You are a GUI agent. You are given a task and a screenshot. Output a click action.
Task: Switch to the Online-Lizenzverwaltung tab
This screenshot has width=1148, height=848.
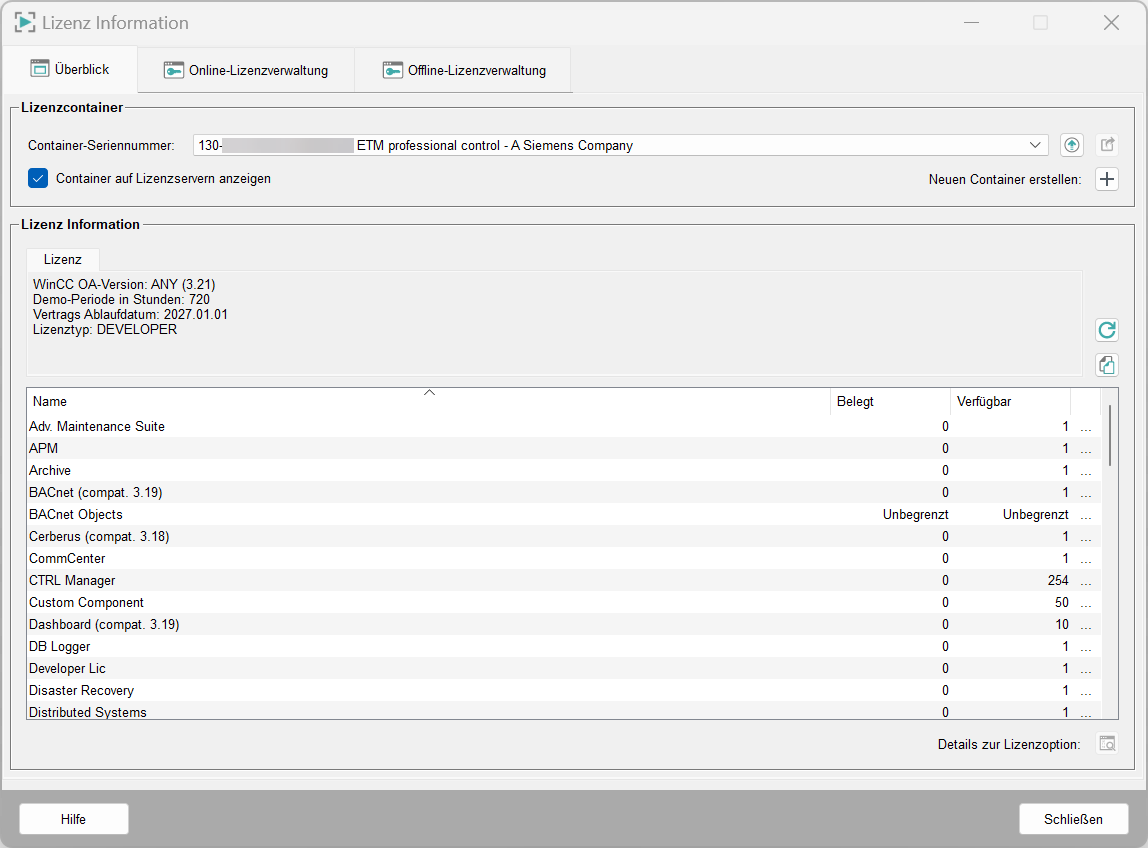click(x=246, y=71)
